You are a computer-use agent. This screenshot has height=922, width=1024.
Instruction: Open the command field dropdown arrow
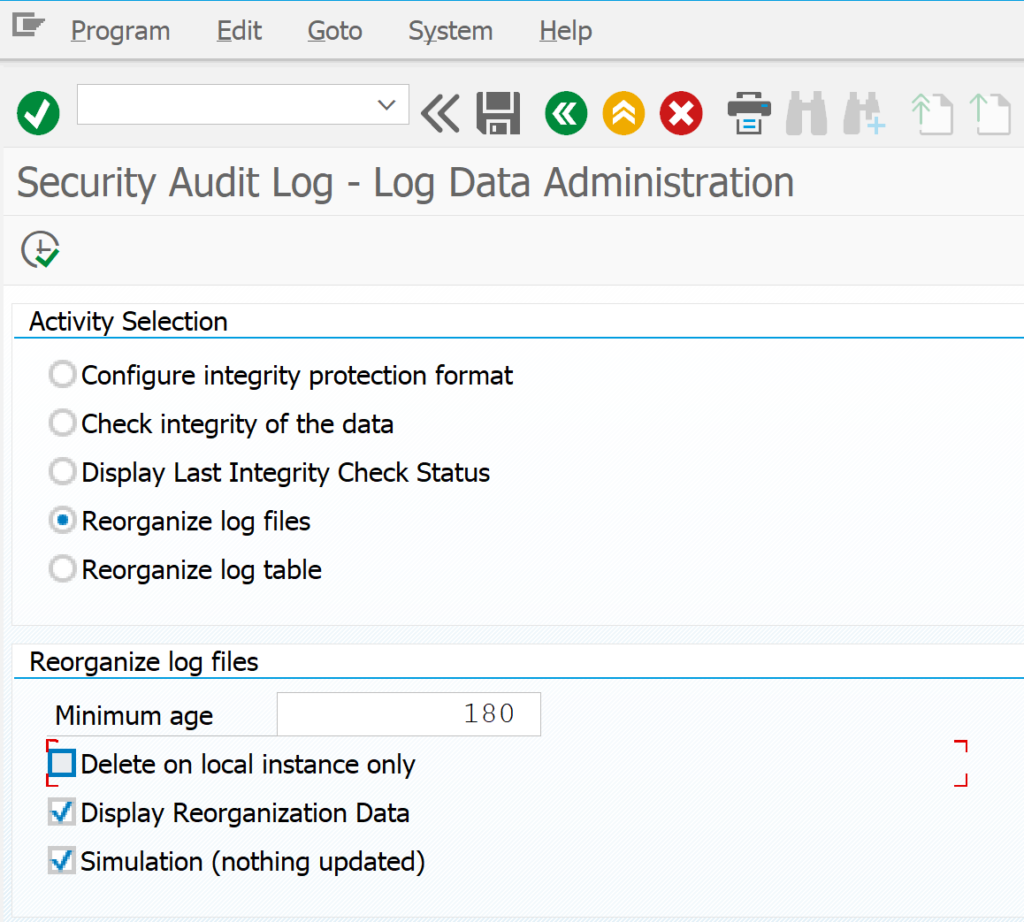tap(387, 104)
